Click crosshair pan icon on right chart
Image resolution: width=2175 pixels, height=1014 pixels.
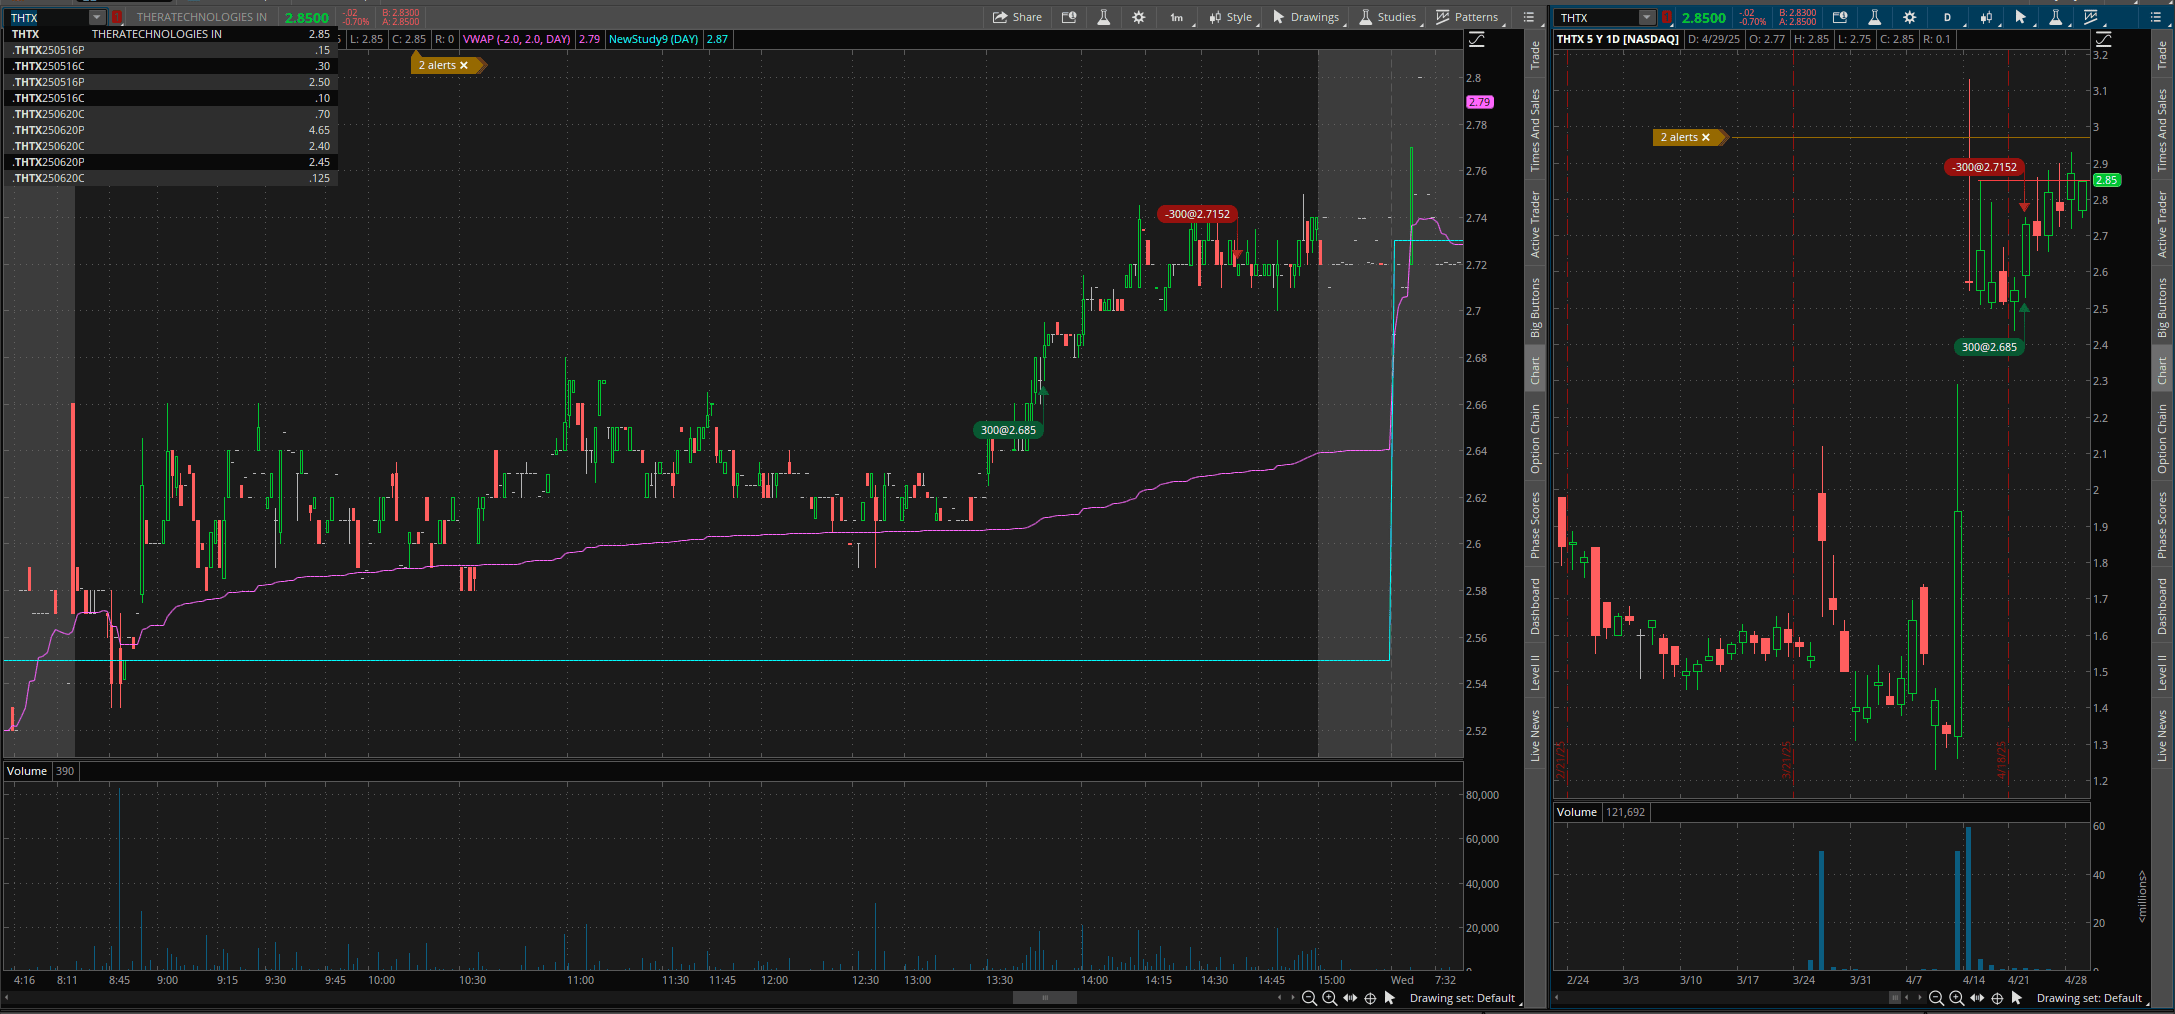1997,998
